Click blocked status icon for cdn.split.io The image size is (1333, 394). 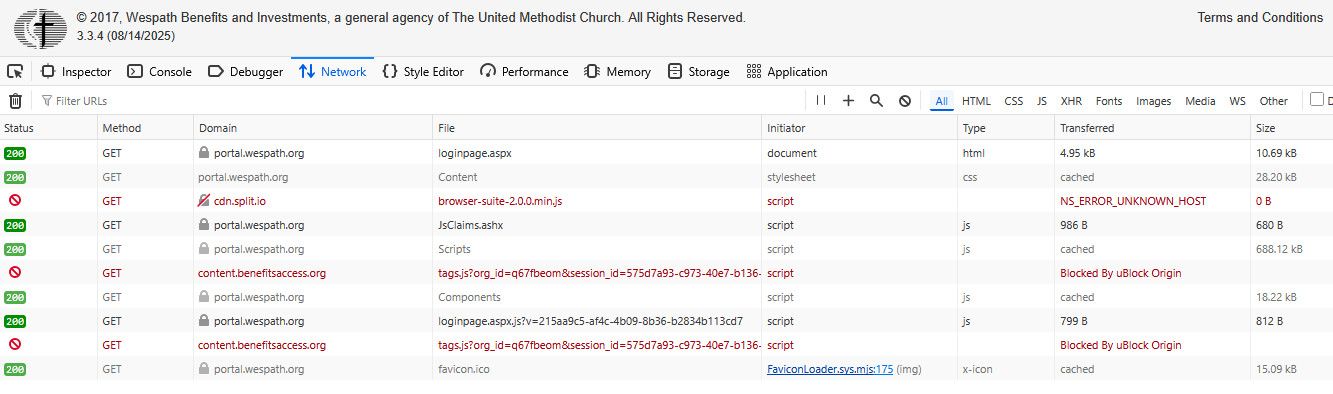tap(15, 201)
